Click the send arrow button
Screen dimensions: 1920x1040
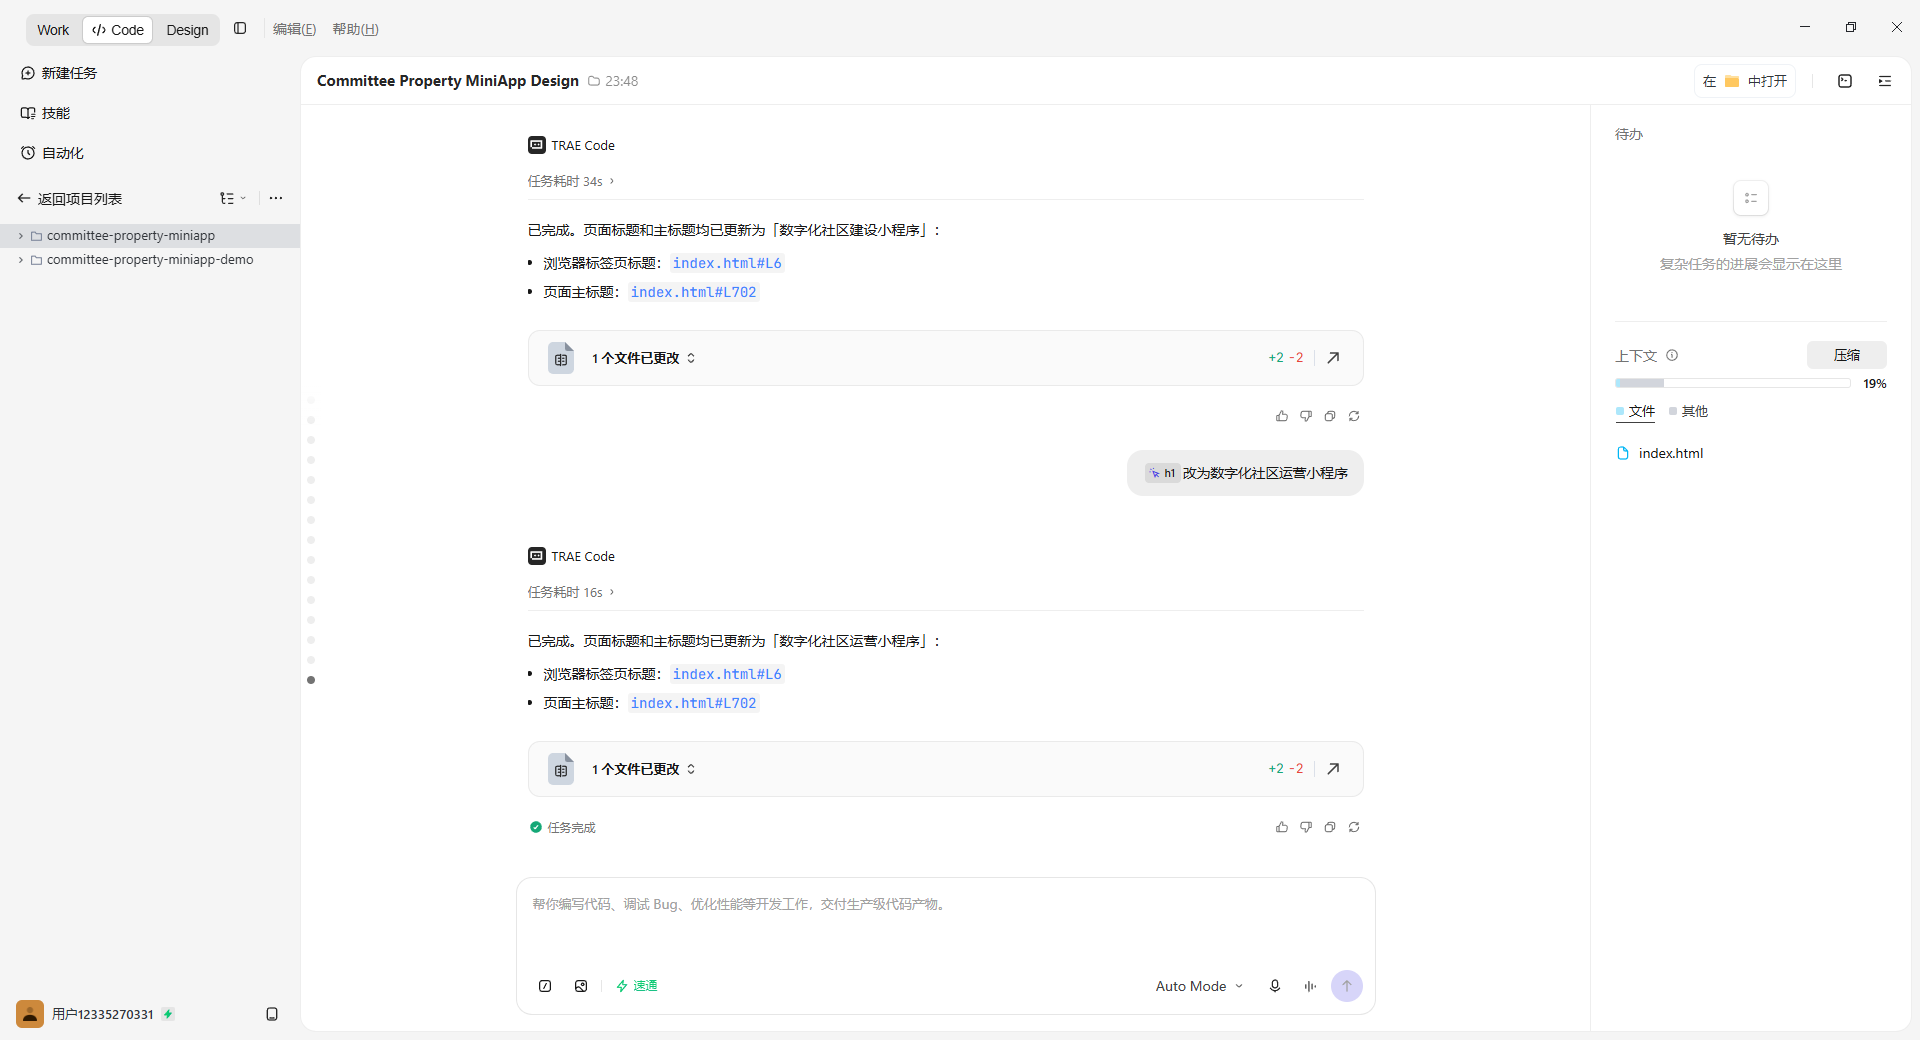[x=1347, y=986]
